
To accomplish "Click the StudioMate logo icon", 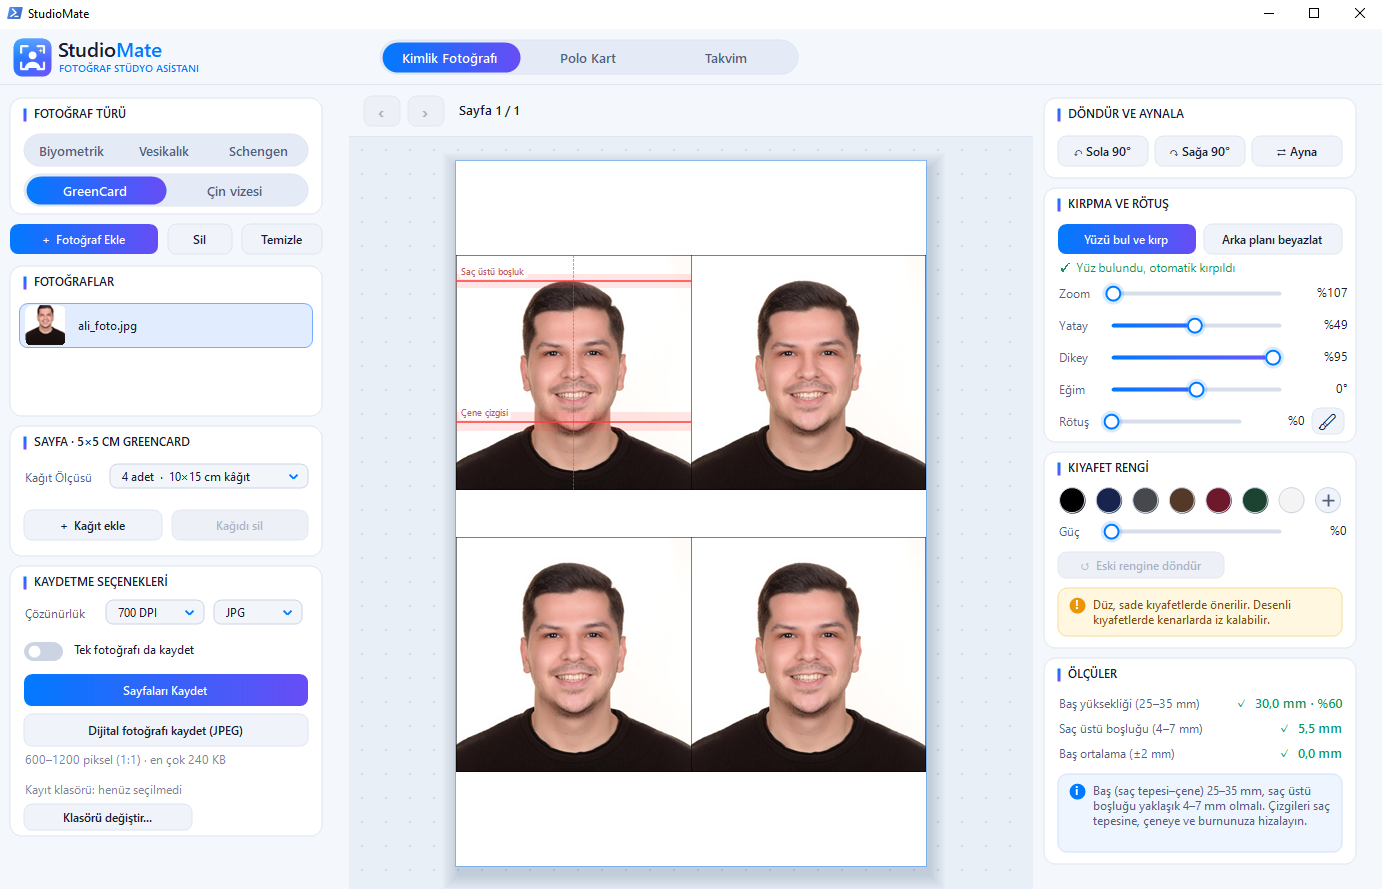I will tap(32, 57).
